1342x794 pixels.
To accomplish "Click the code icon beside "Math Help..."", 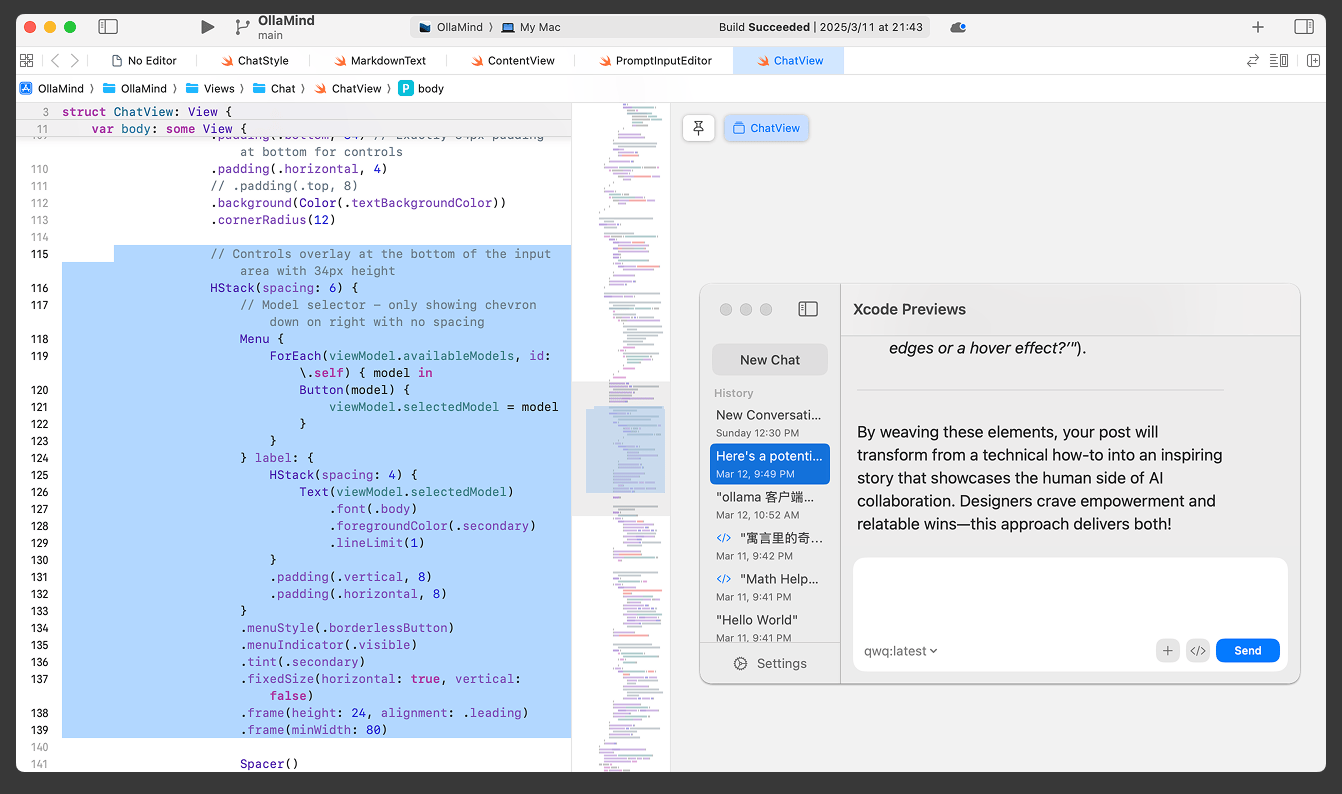I will 724,579.
